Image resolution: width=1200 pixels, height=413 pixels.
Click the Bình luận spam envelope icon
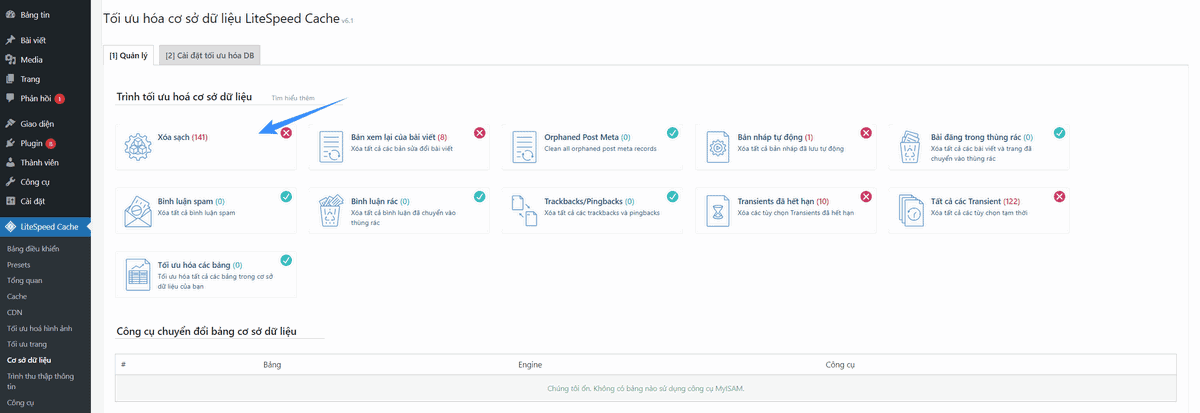tap(137, 212)
